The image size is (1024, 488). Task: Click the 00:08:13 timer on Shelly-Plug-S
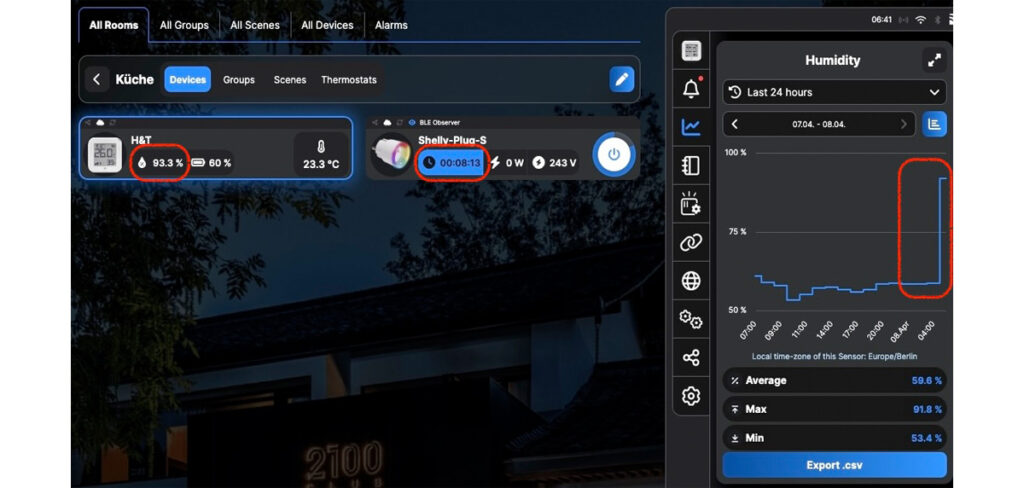point(452,162)
